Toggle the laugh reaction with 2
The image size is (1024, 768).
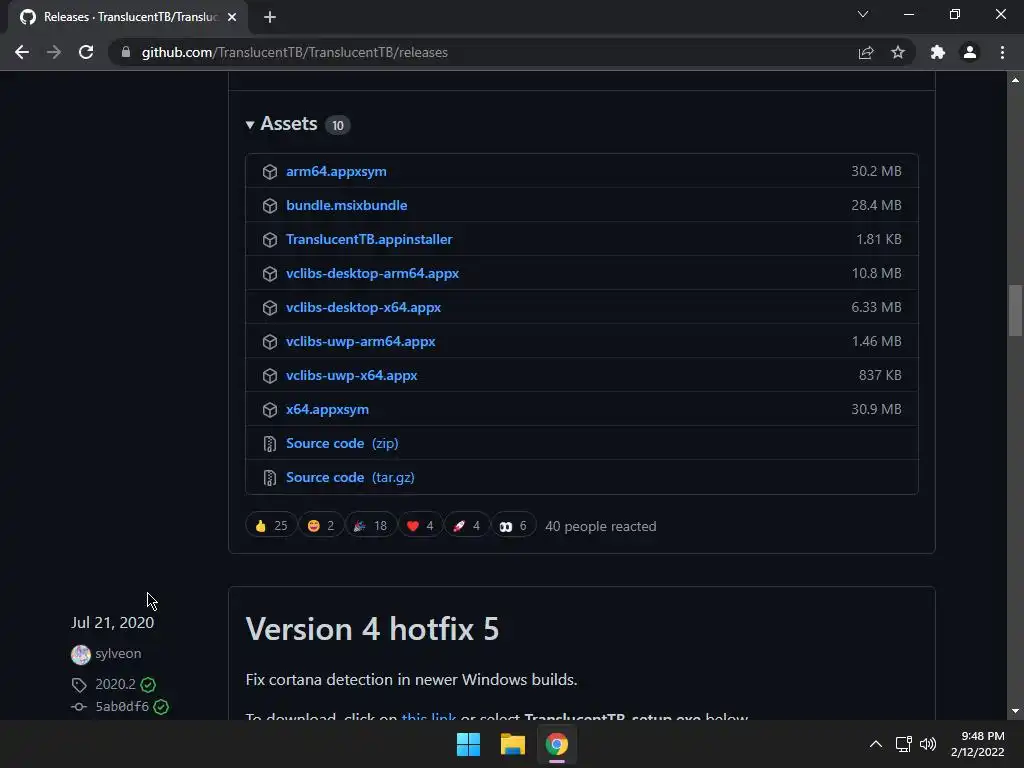321,526
